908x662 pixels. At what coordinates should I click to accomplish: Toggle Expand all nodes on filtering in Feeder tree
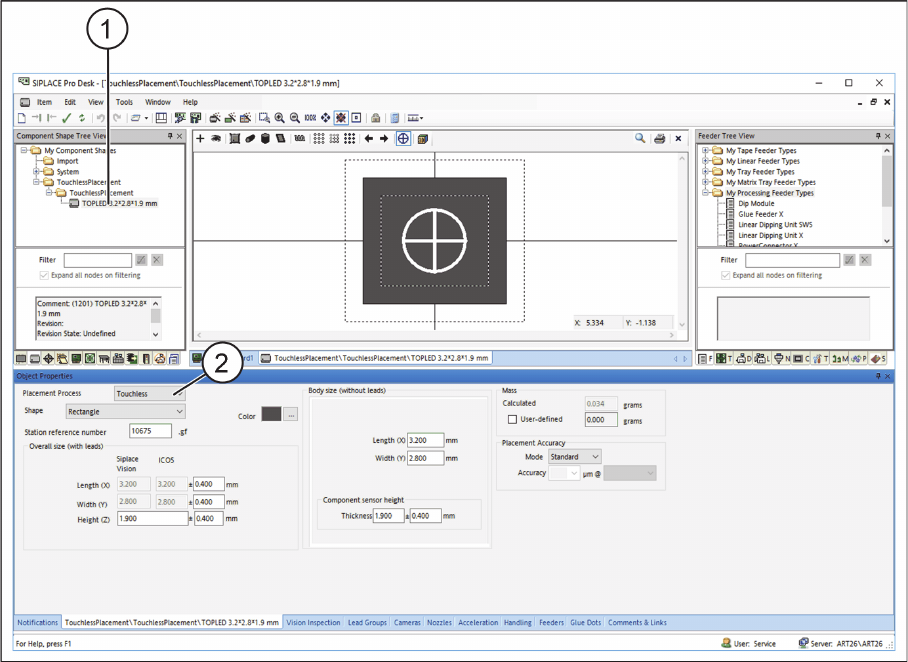click(x=724, y=275)
